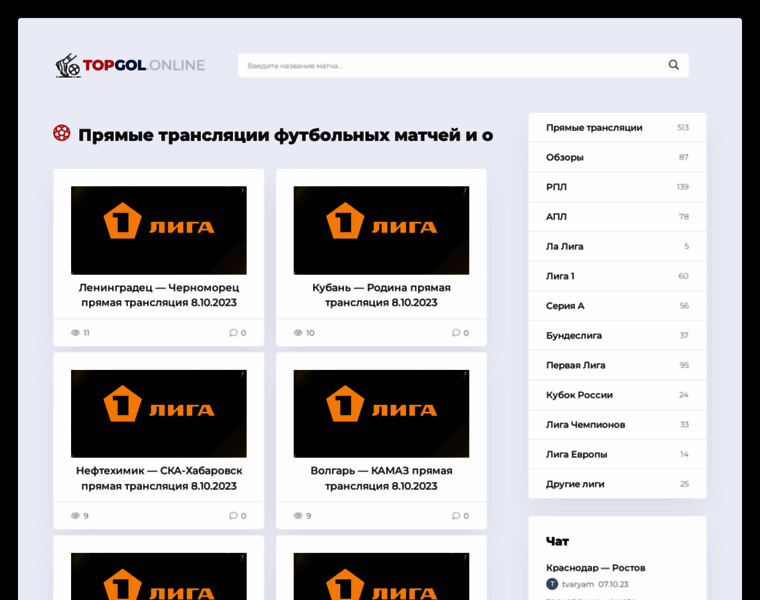
Task: Choose Лига Чемпионов category
Action: (x=617, y=425)
